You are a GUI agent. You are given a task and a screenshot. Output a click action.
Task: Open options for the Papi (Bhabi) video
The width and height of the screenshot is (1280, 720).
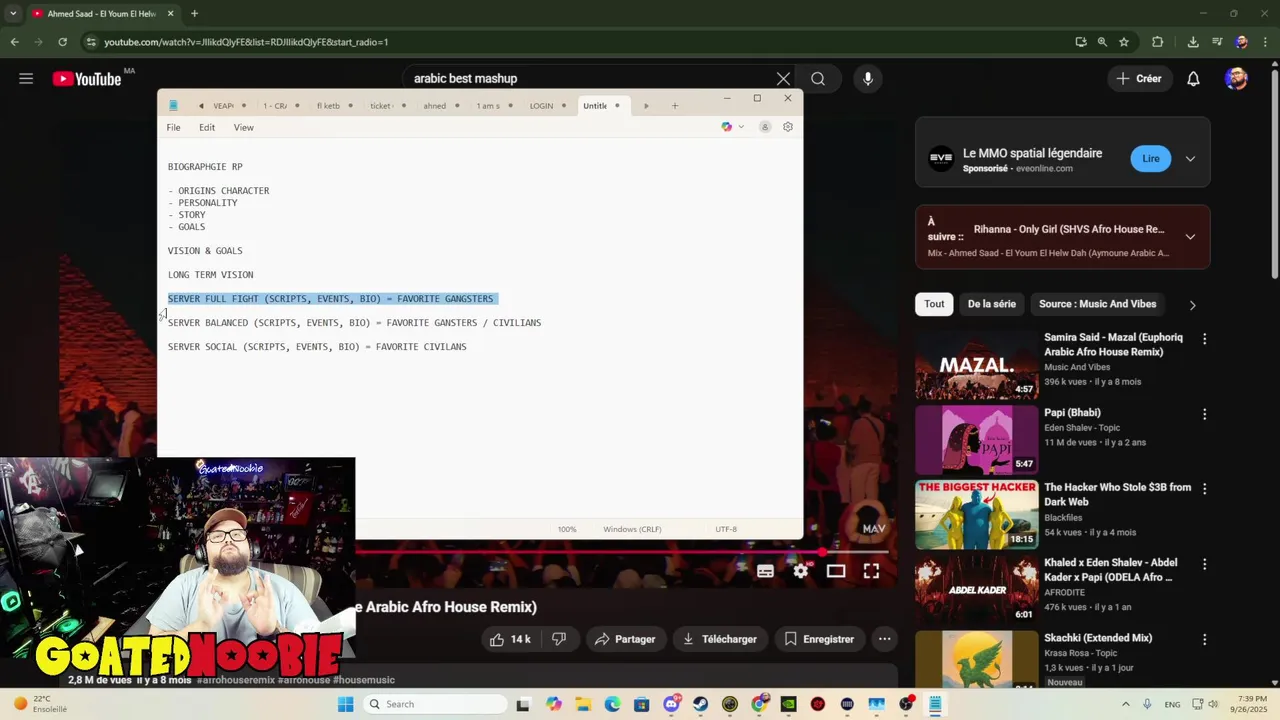pyautogui.click(x=1204, y=414)
